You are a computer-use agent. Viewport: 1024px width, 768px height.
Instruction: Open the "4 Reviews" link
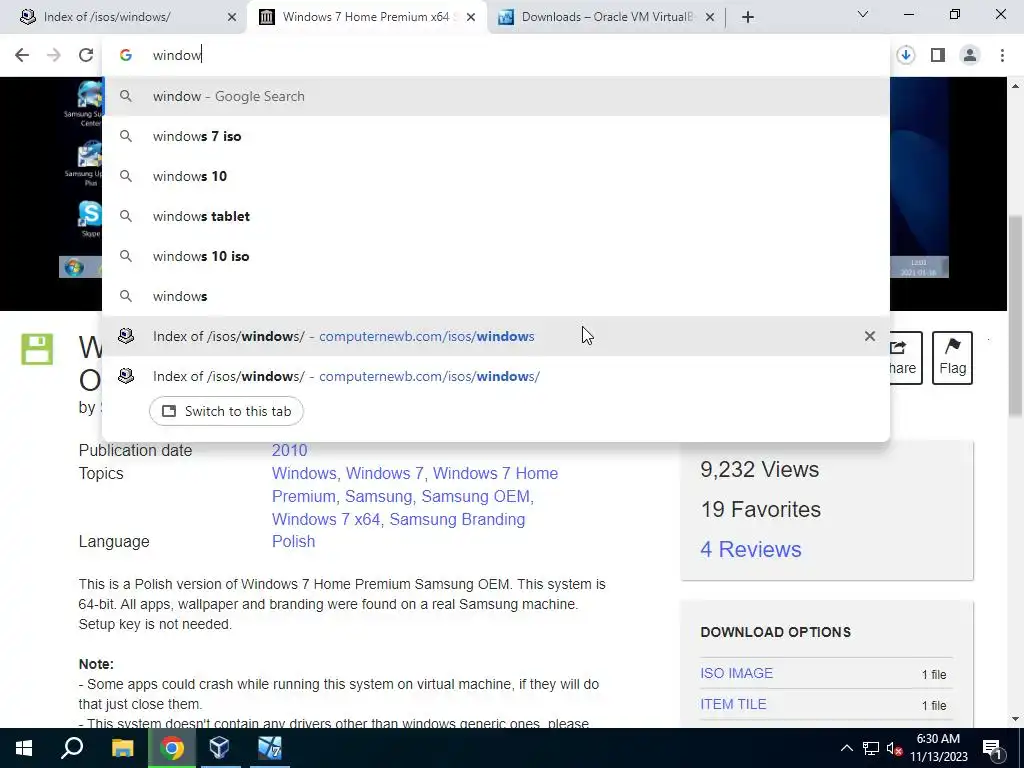750,549
